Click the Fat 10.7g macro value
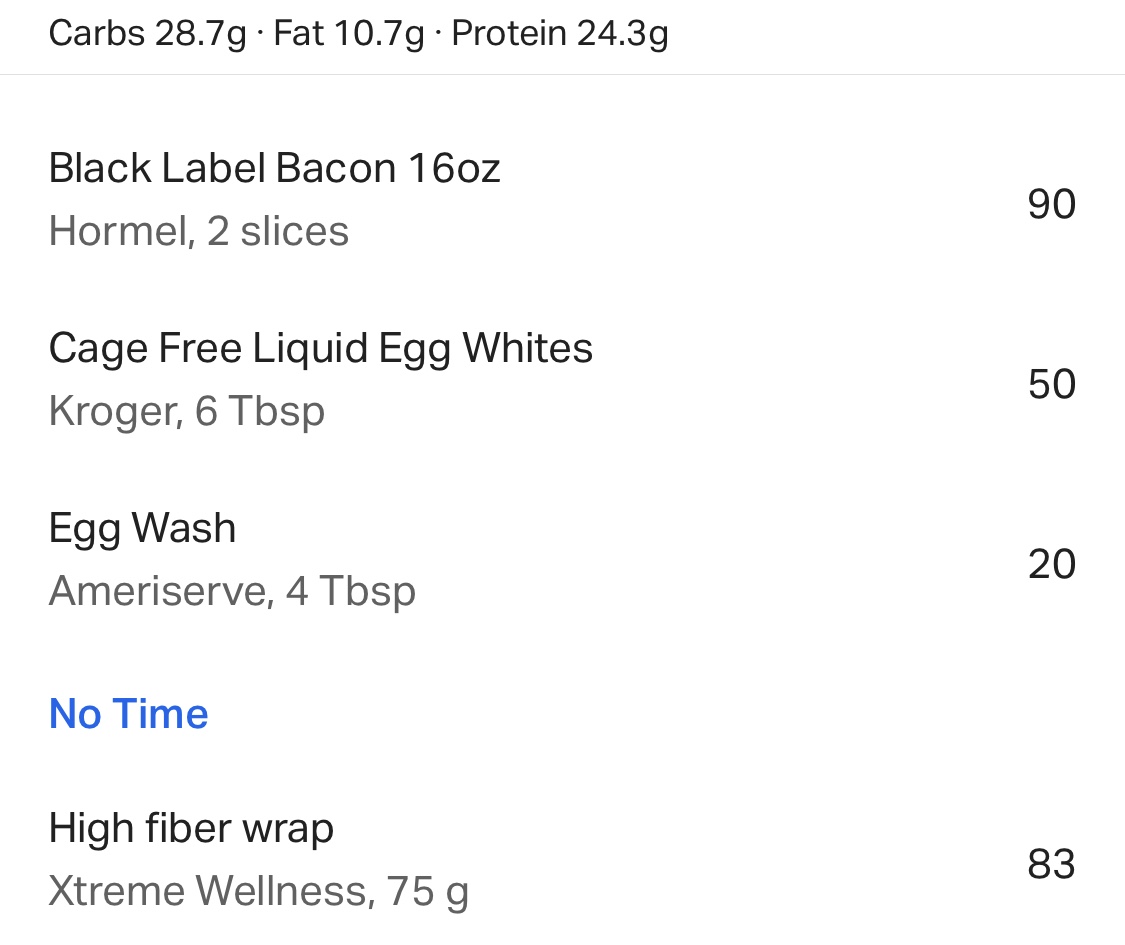Viewport: 1125px width, 945px height. [349, 34]
